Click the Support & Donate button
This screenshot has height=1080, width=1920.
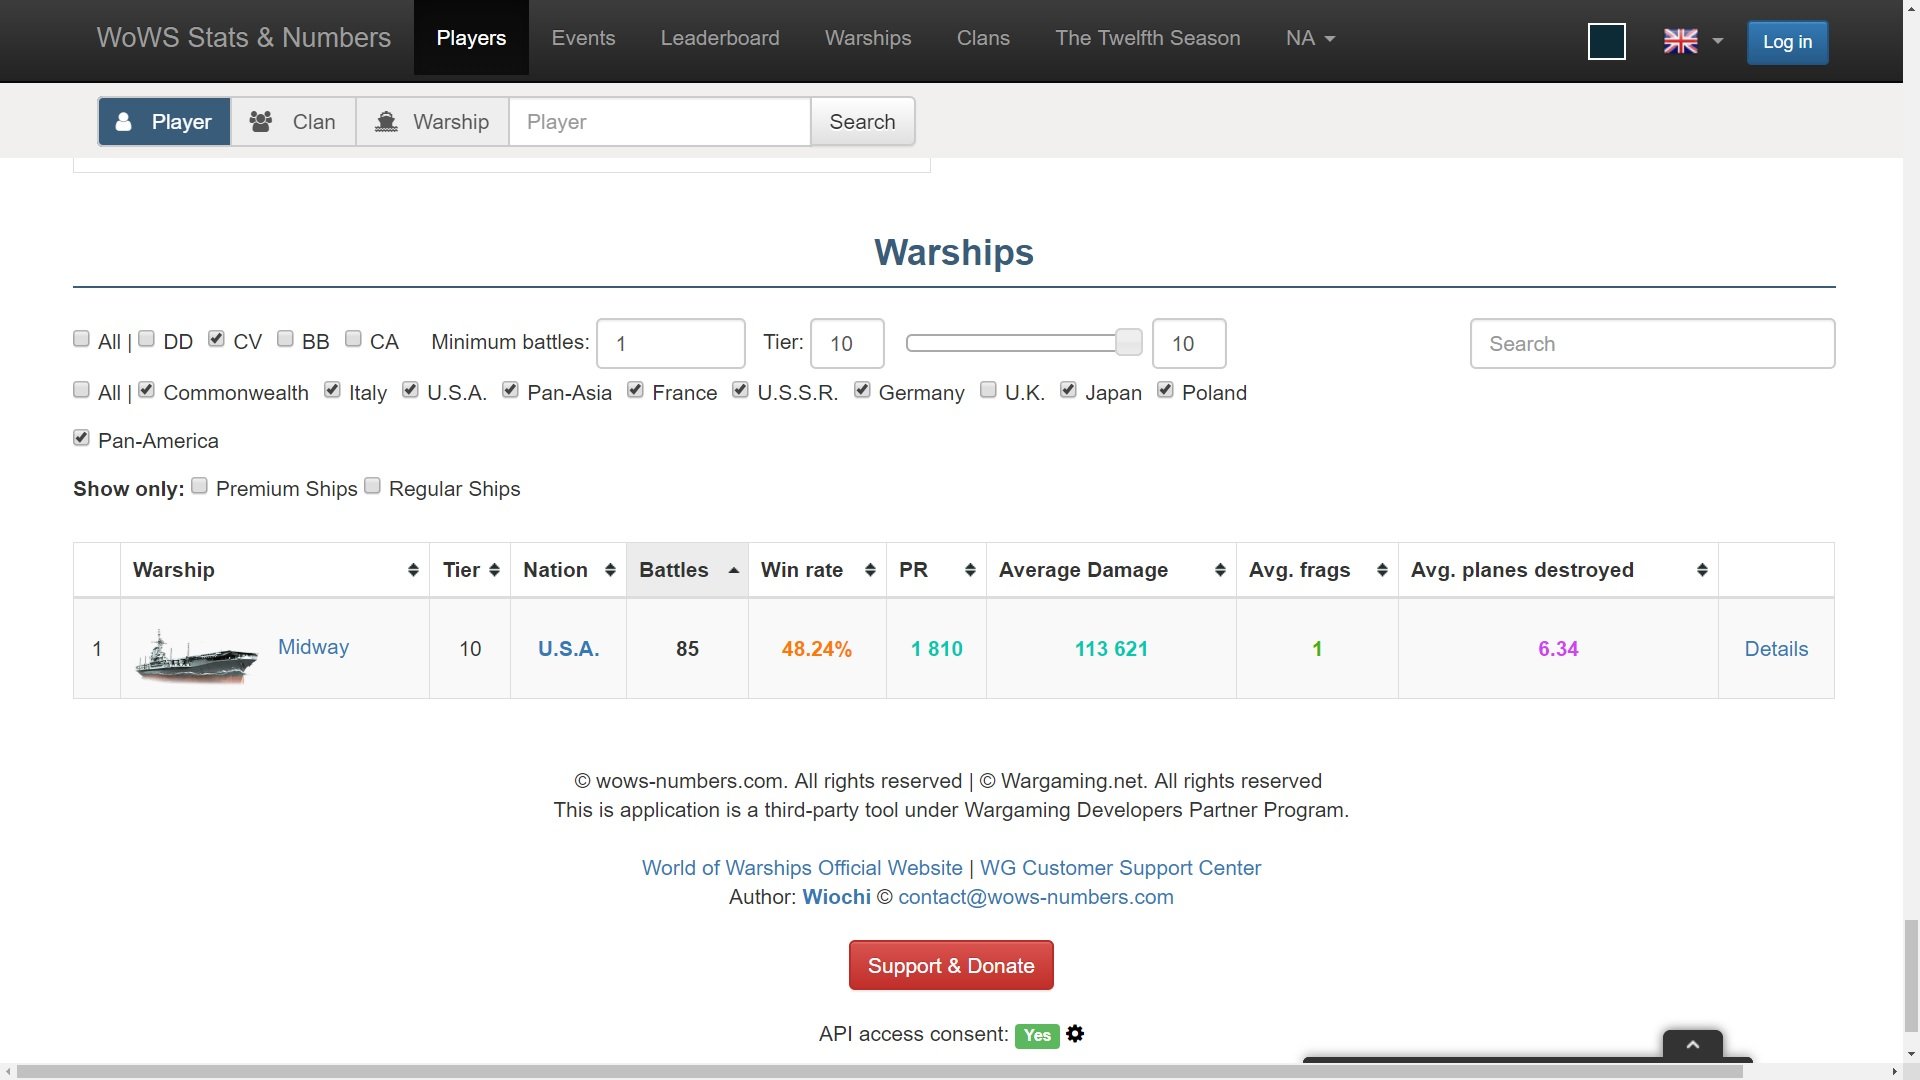point(950,965)
